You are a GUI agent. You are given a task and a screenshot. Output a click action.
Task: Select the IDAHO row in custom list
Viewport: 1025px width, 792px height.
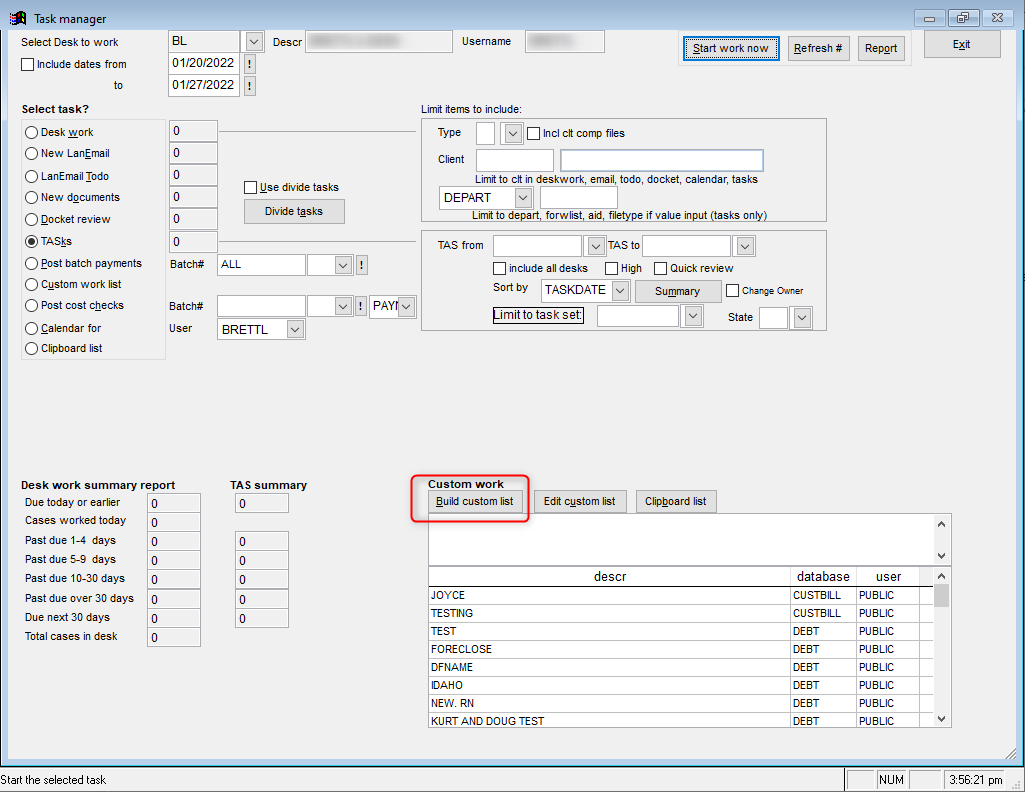(x=681, y=685)
